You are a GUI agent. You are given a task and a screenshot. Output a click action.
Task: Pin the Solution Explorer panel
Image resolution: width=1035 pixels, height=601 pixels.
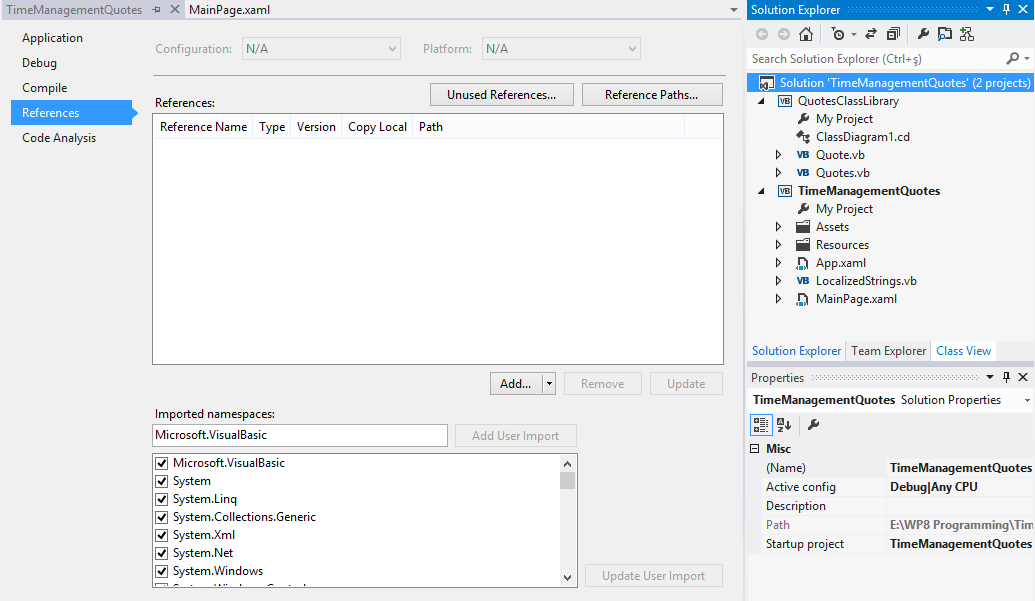pos(1006,9)
